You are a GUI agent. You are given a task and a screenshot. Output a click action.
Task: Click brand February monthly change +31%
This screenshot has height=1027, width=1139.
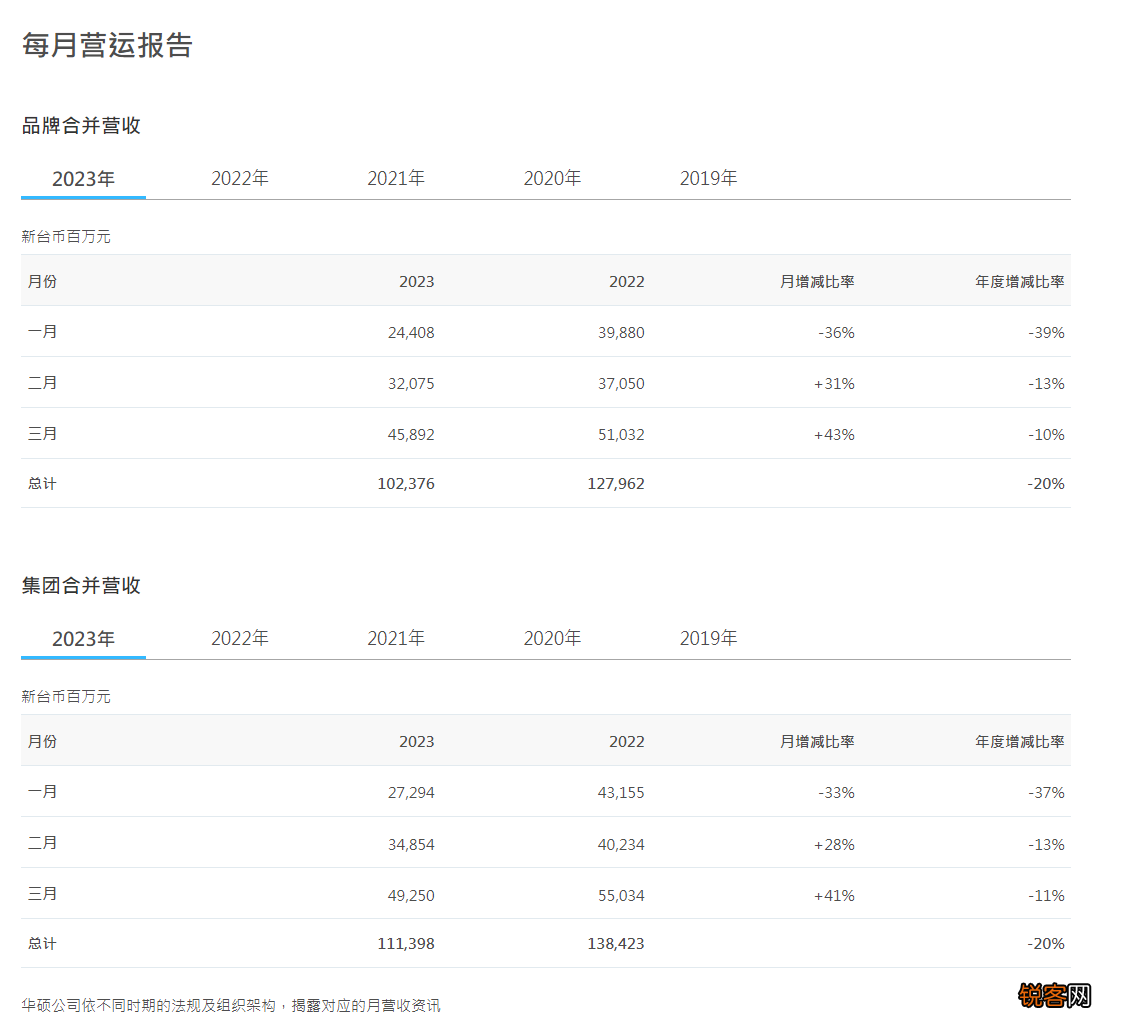pyautogui.click(x=834, y=383)
